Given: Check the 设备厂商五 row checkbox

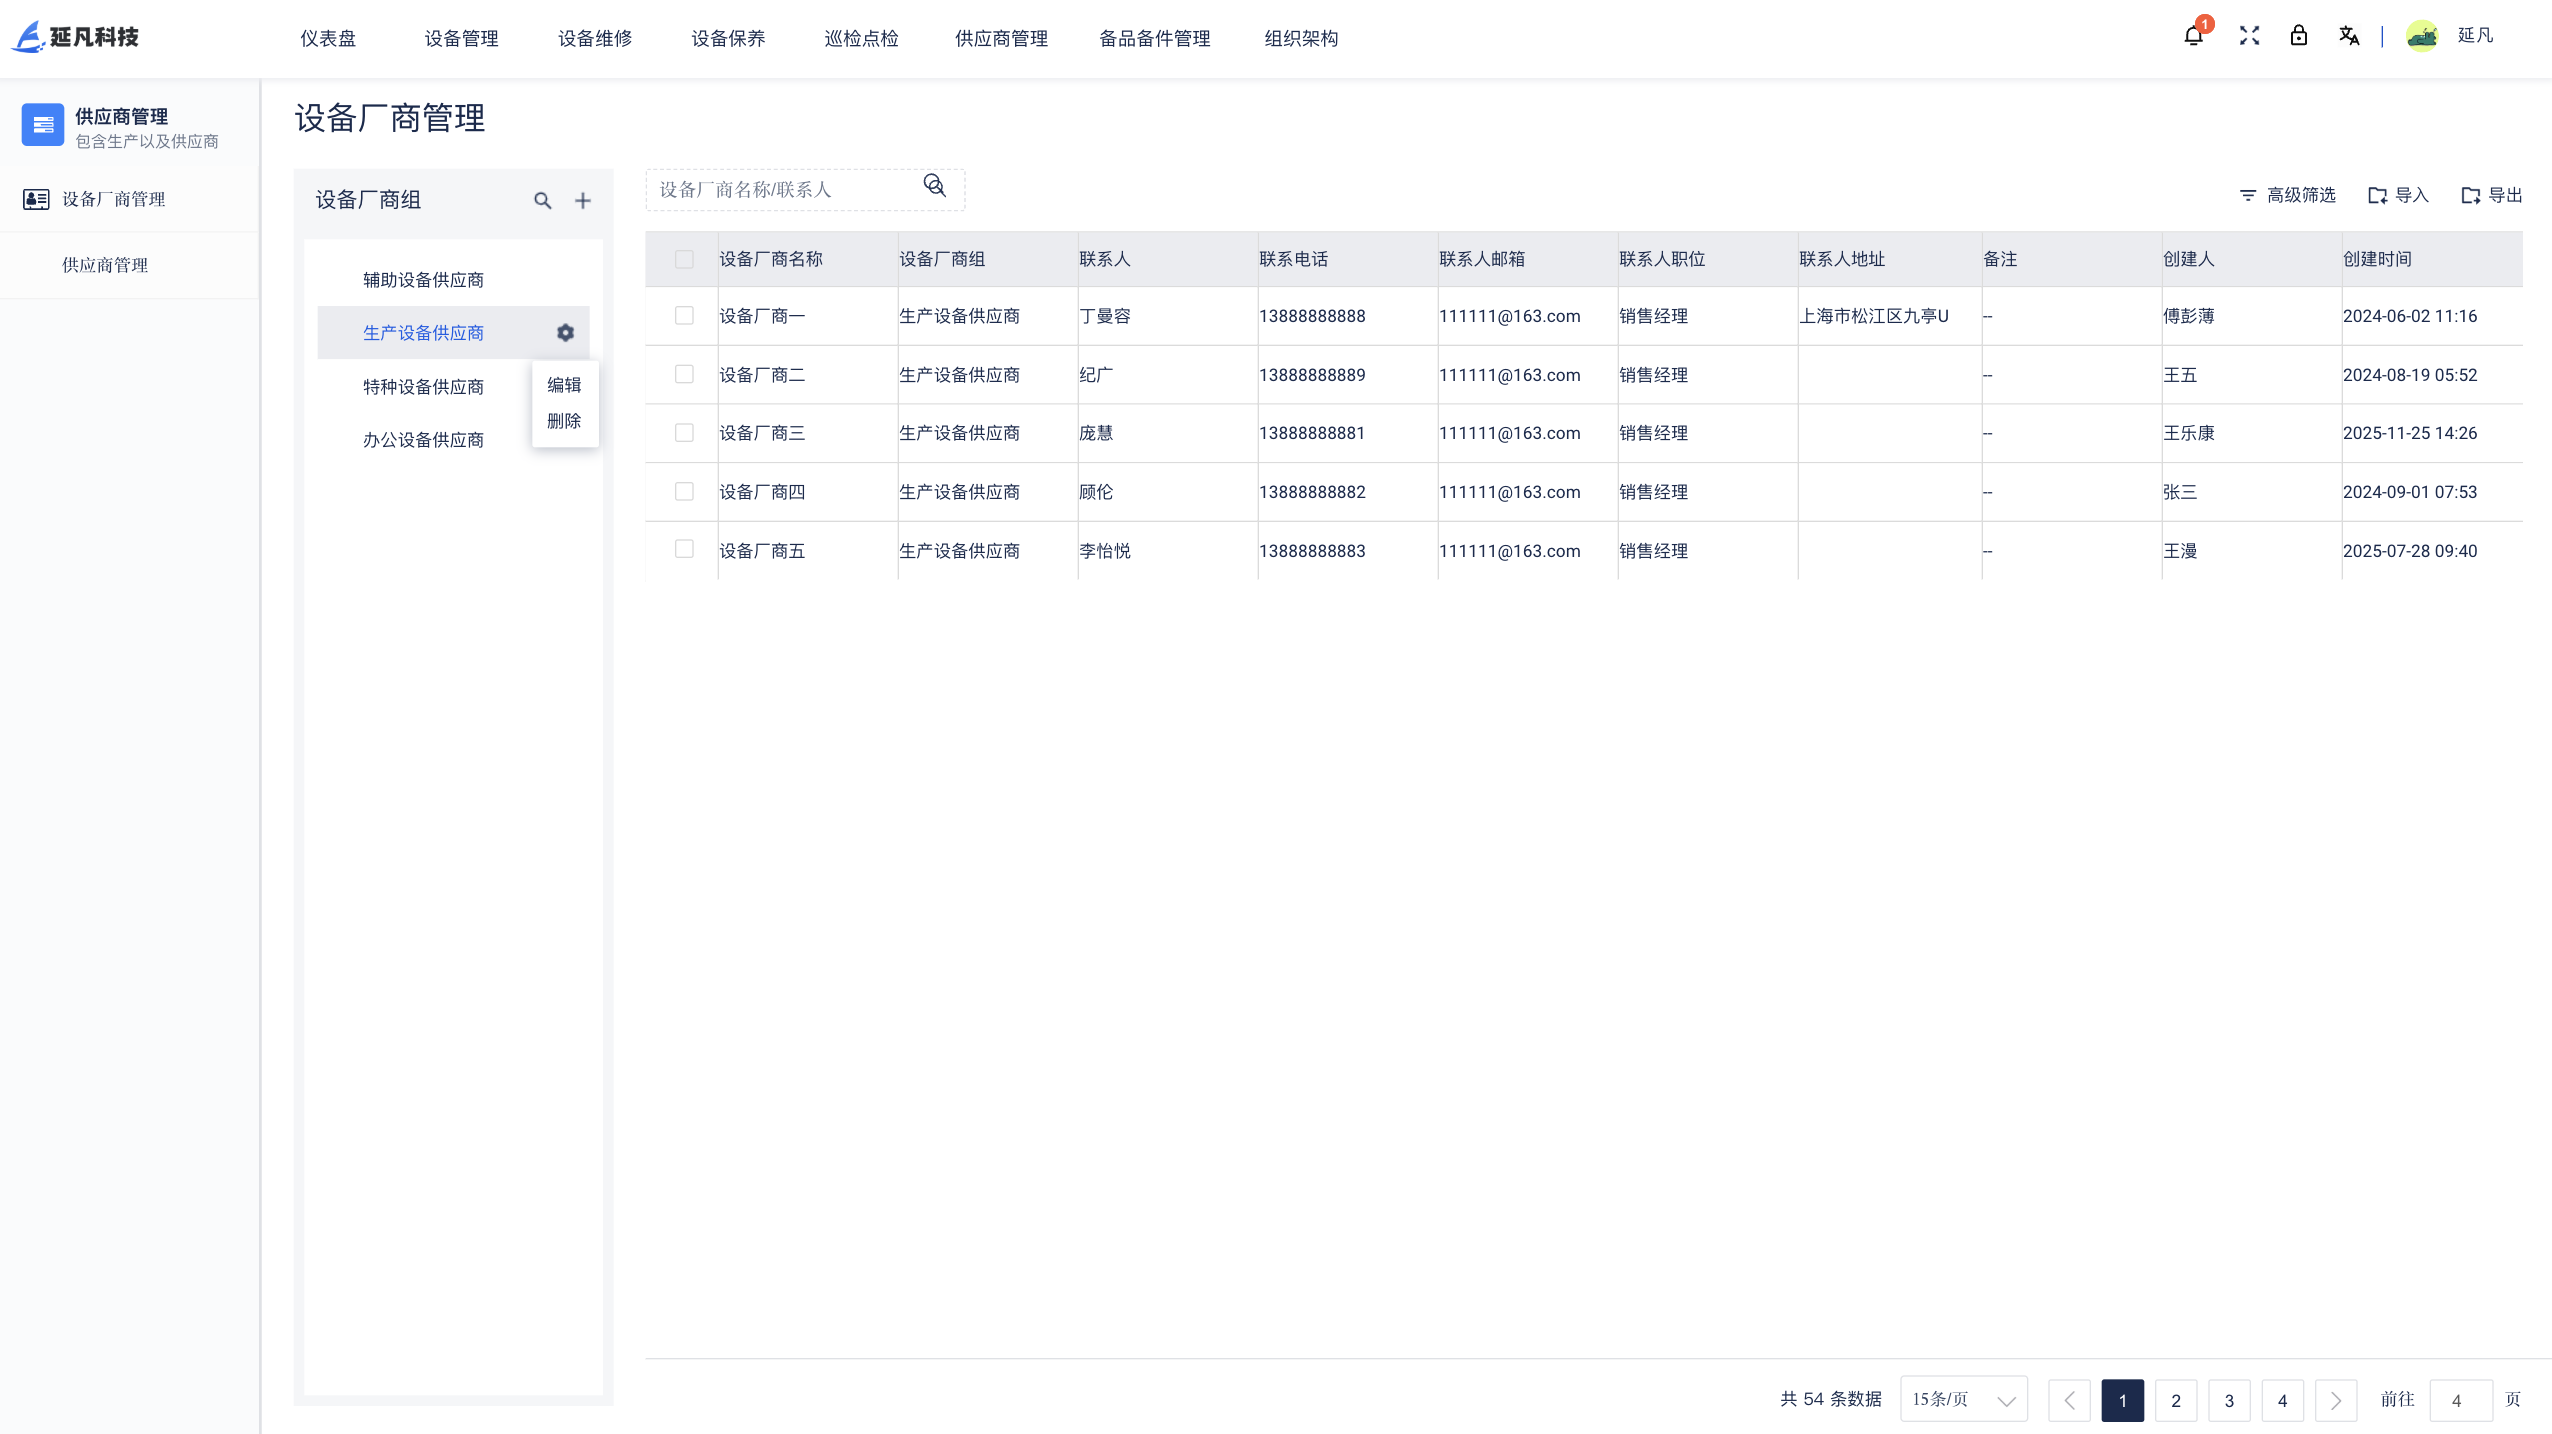Looking at the screenshot, I should (x=684, y=550).
